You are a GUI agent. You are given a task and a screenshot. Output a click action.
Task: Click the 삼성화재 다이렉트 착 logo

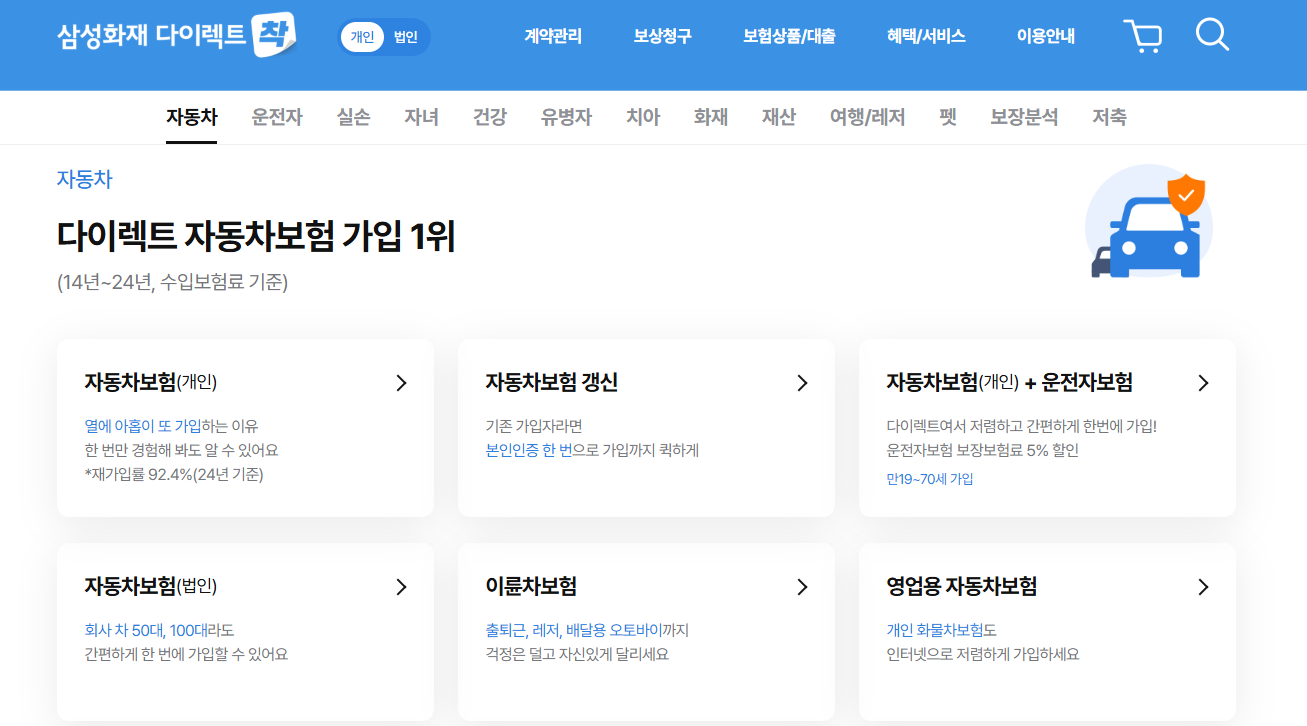pos(177,36)
